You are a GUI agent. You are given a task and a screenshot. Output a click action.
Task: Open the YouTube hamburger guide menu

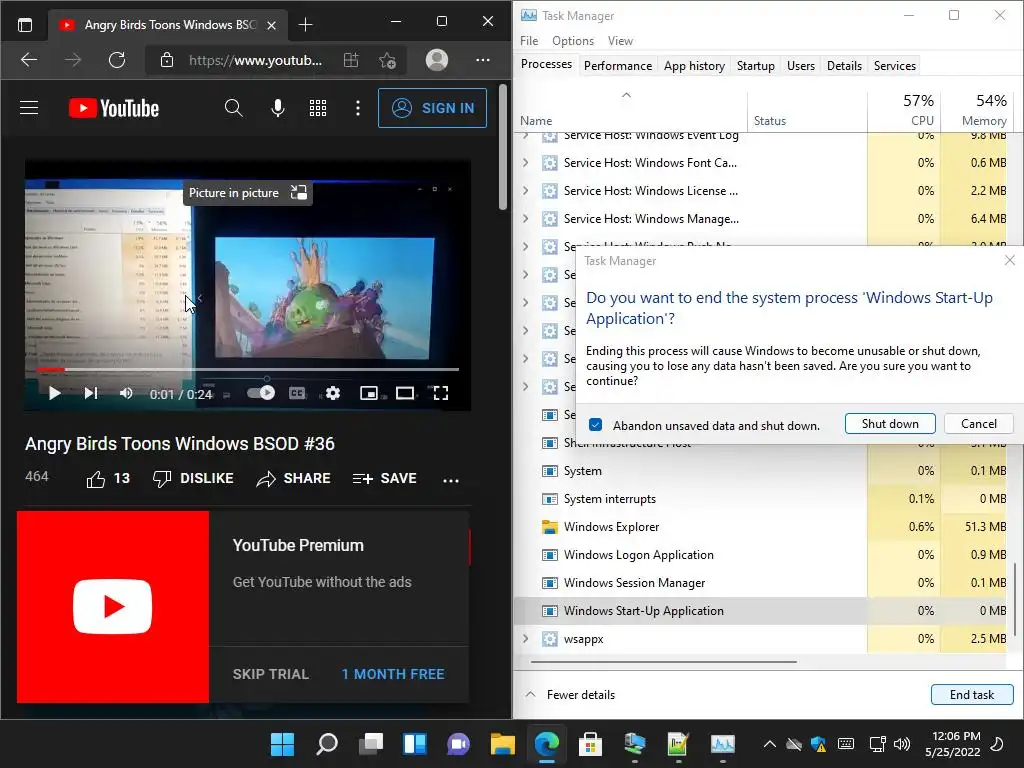pos(29,108)
